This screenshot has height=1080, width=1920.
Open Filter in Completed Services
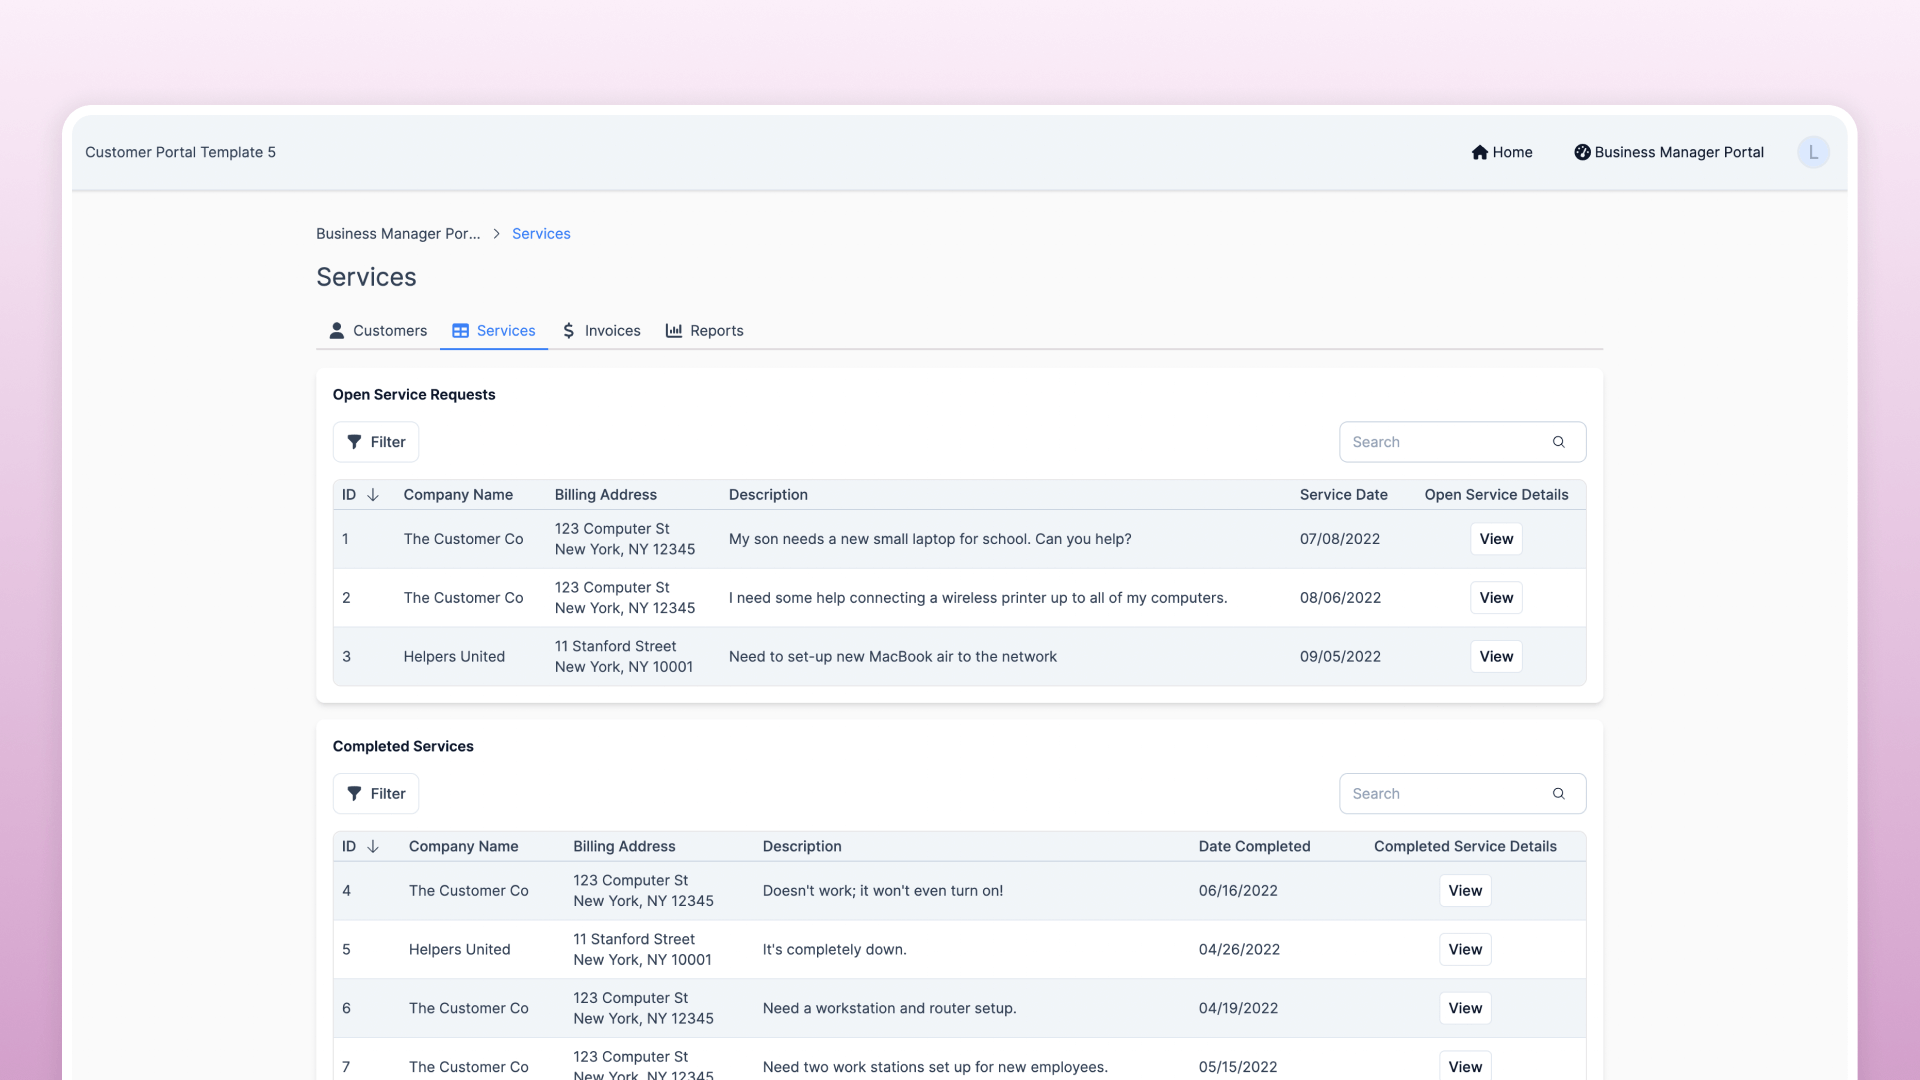(376, 794)
